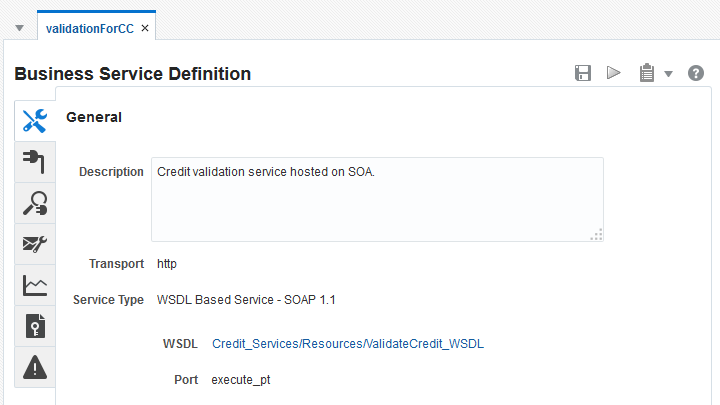Open the Message Handling tab (envelope wrench icon)
This screenshot has height=405, width=720.
point(34,244)
